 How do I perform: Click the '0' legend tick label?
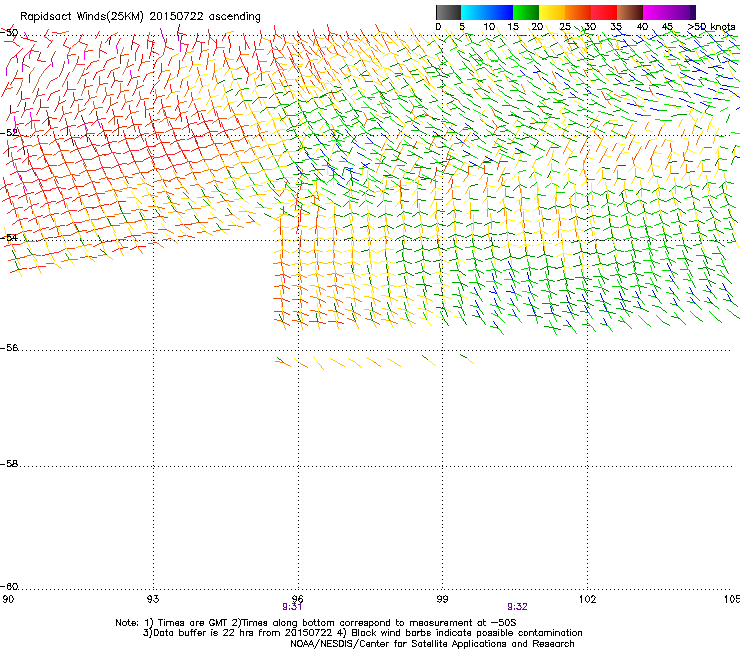(438, 27)
